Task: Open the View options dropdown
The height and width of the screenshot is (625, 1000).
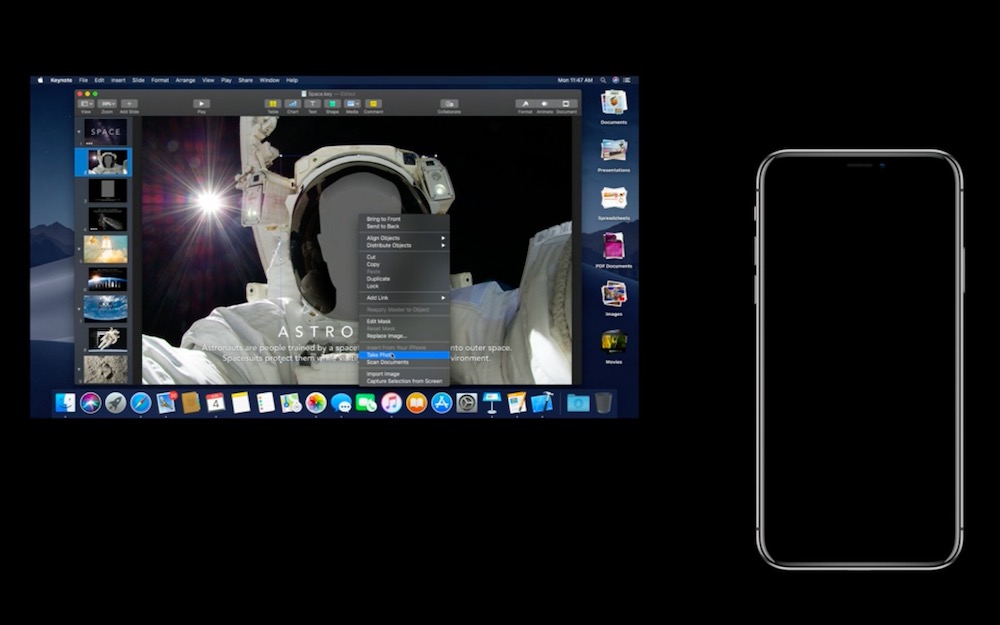Action: 86,104
